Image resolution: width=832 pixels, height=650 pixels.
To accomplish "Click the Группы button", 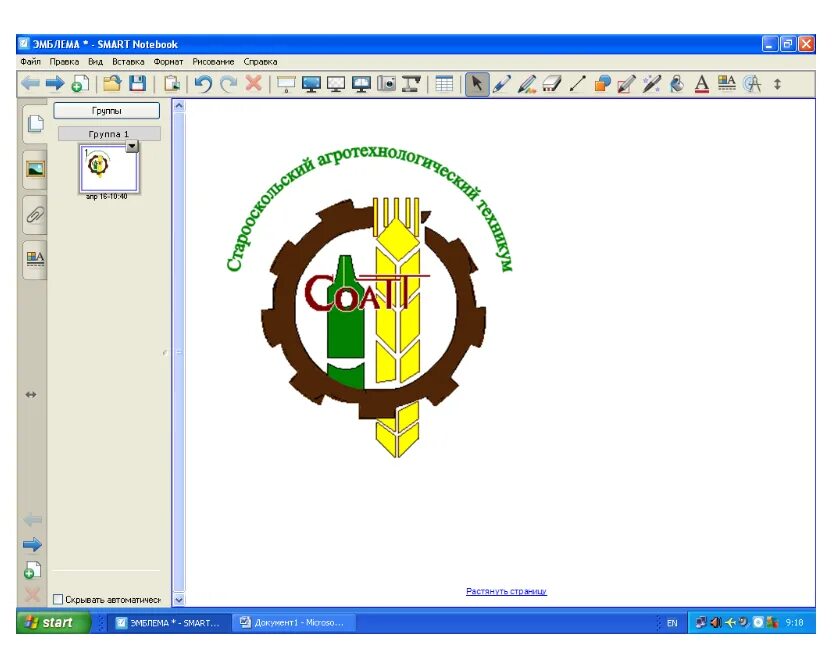I will (x=107, y=110).
